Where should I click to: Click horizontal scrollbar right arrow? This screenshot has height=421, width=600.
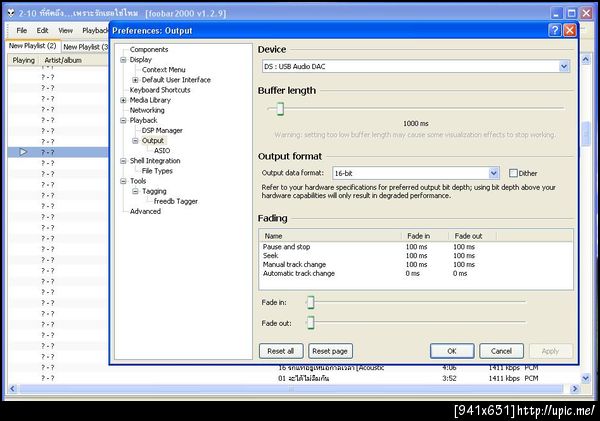[575, 389]
